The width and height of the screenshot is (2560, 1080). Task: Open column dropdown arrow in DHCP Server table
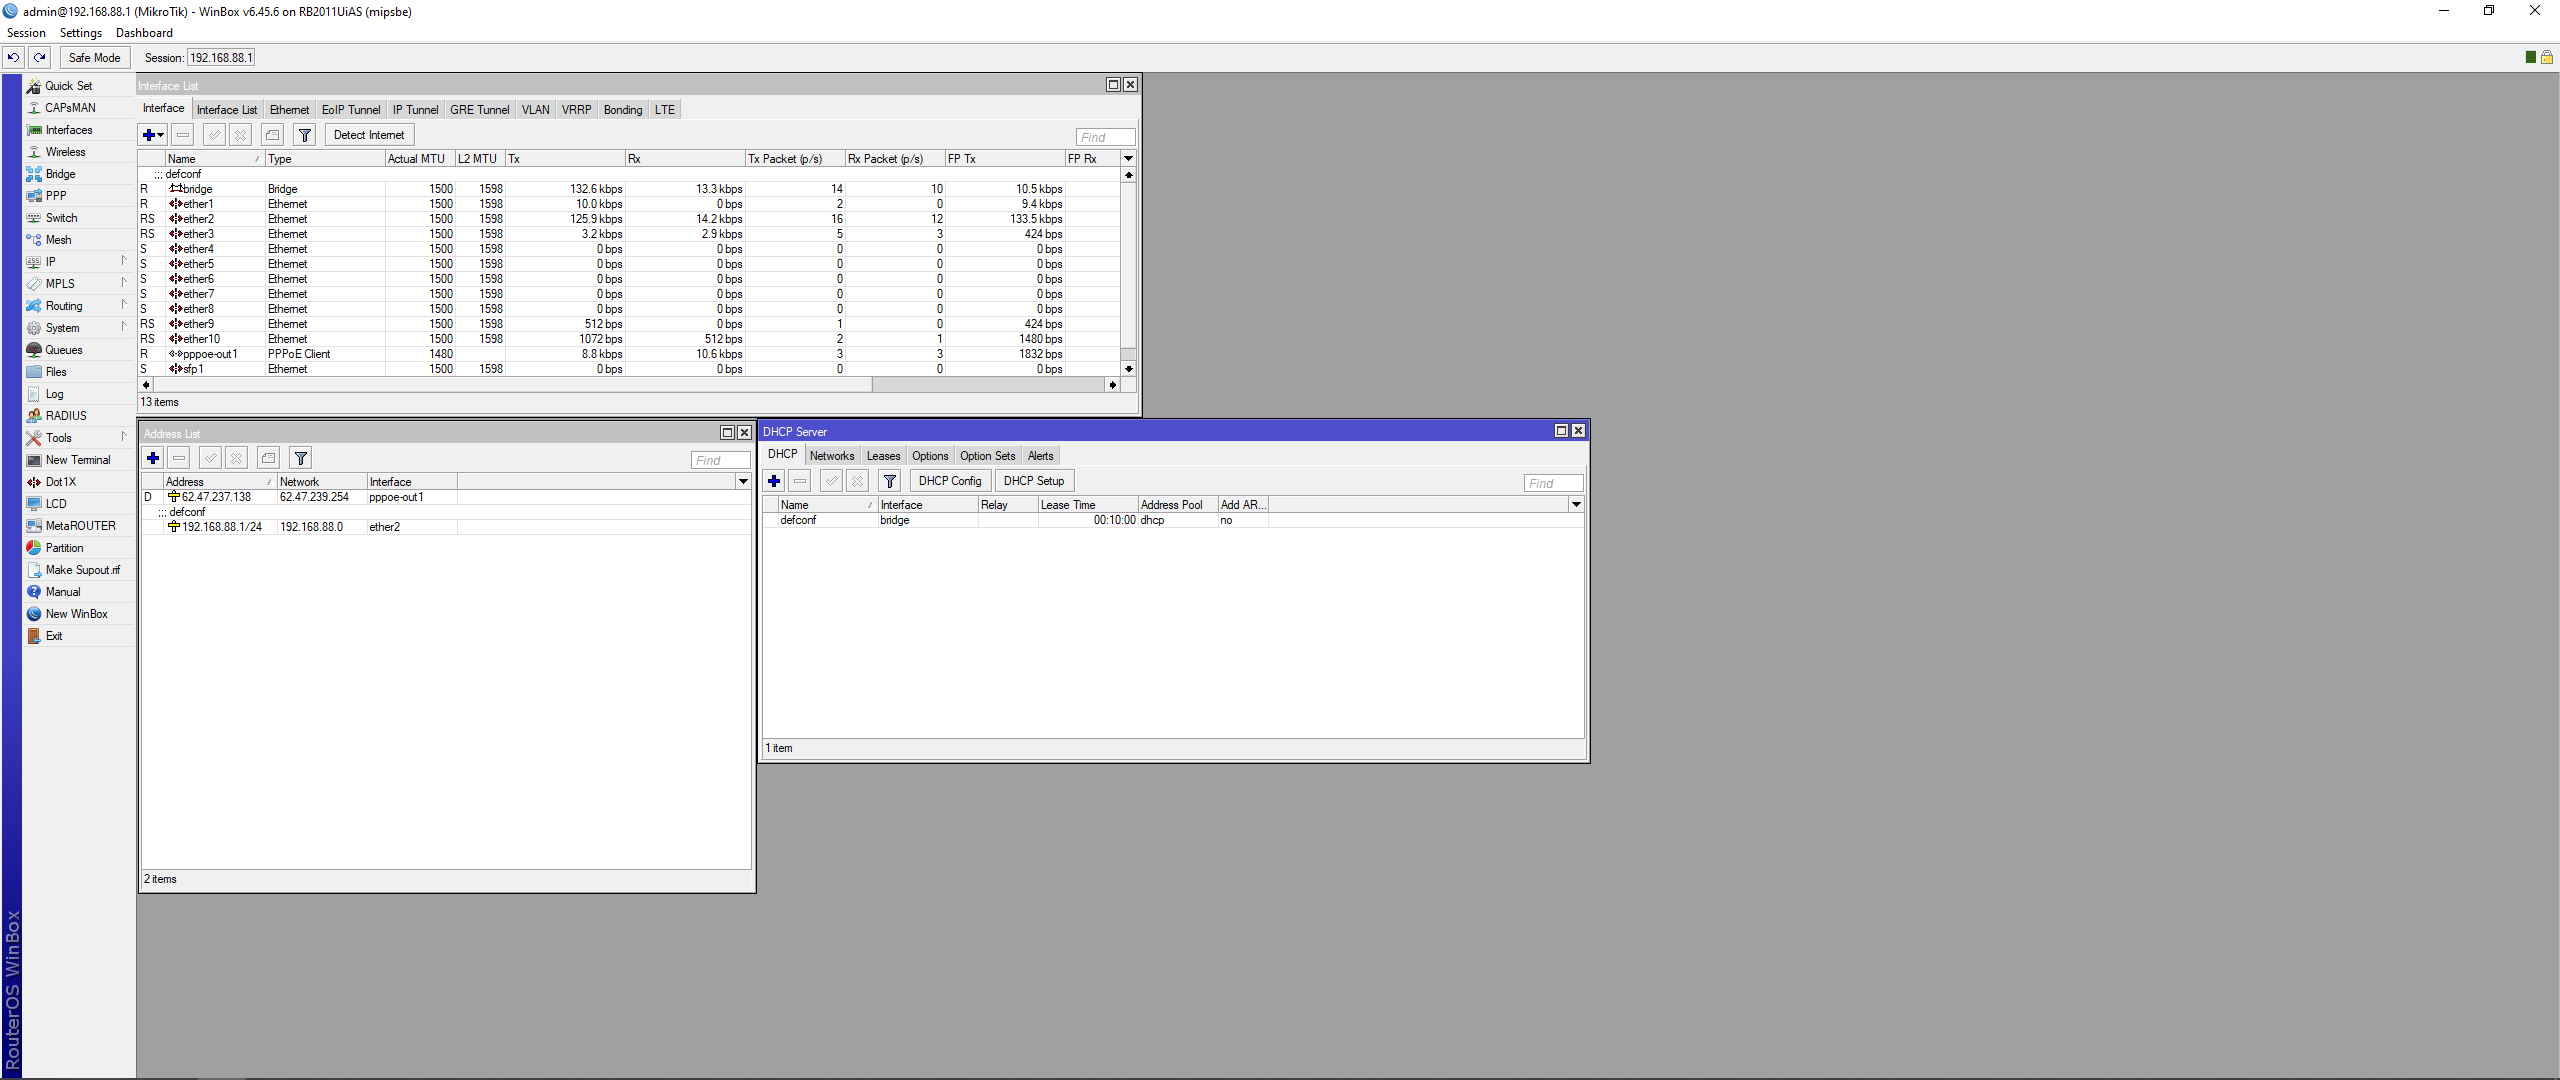[x=1576, y=505]
